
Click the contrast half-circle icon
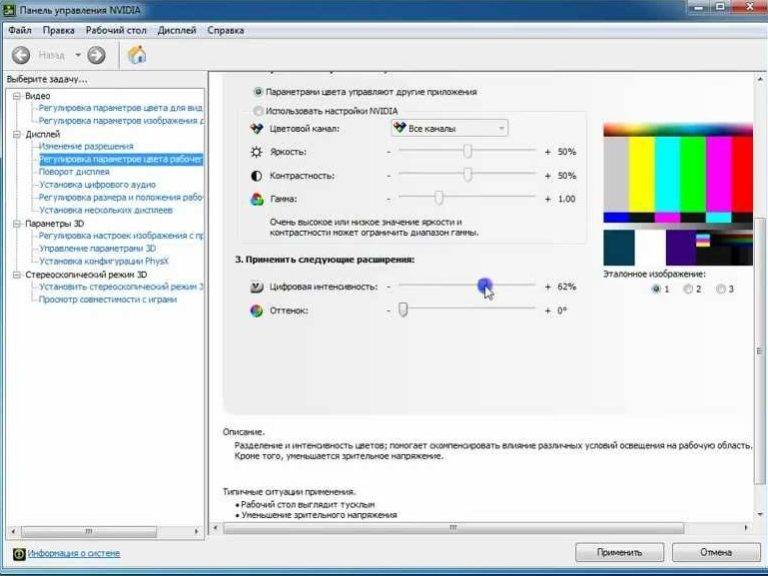click(x=256, y=175)
